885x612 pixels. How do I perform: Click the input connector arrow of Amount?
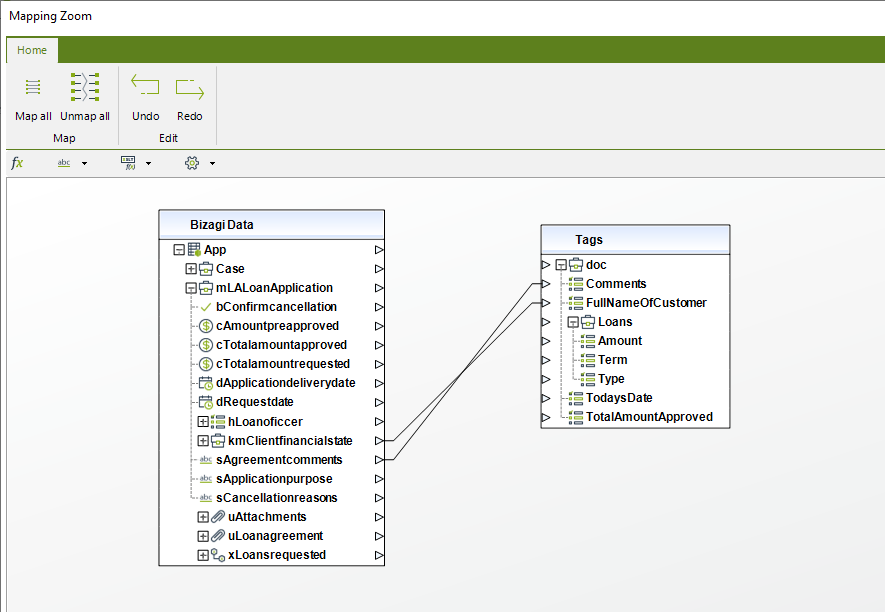tap(546, 341)
